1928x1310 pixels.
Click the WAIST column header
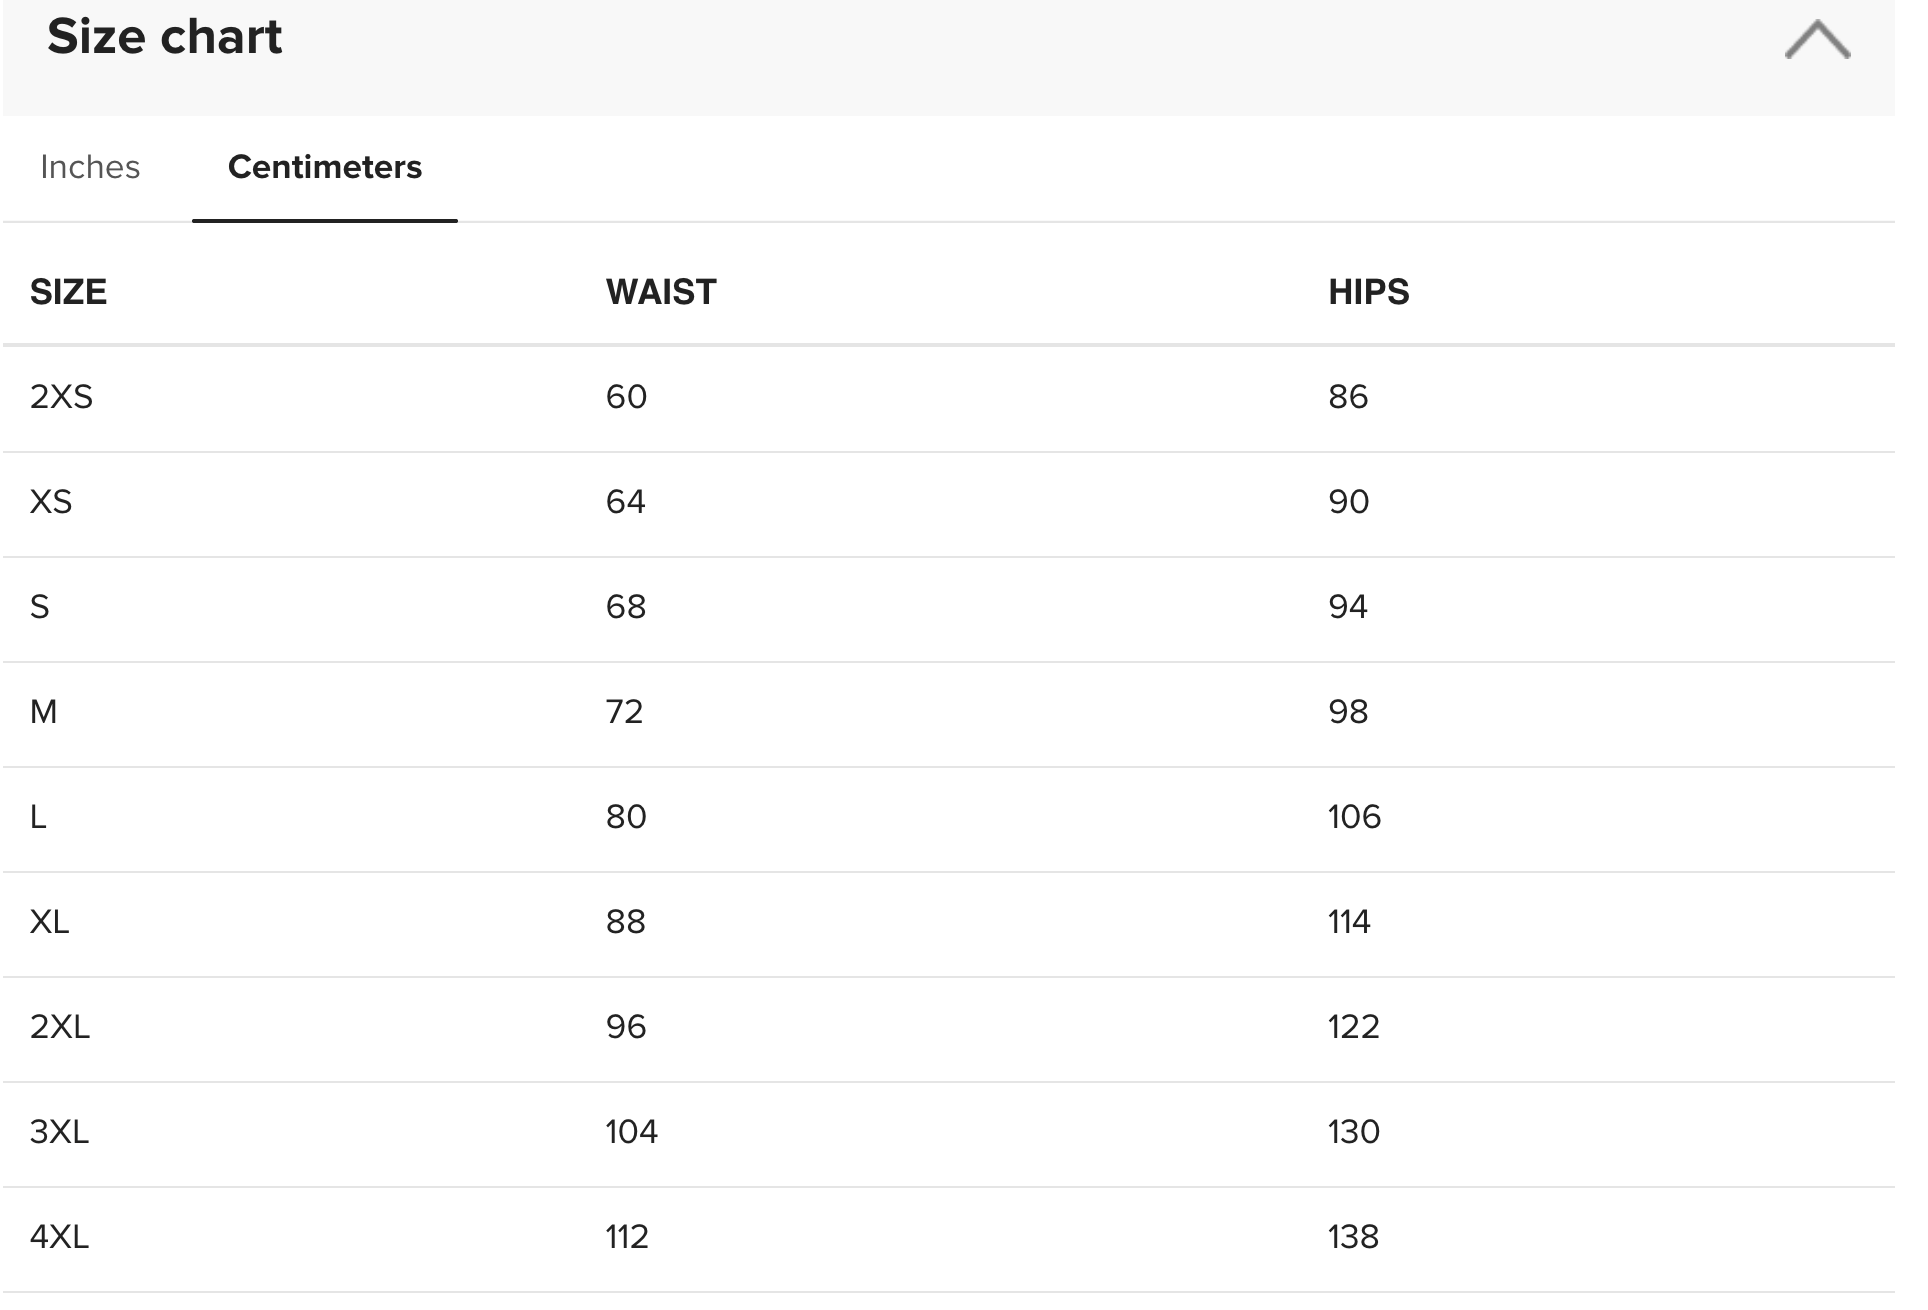pos(661,292)
